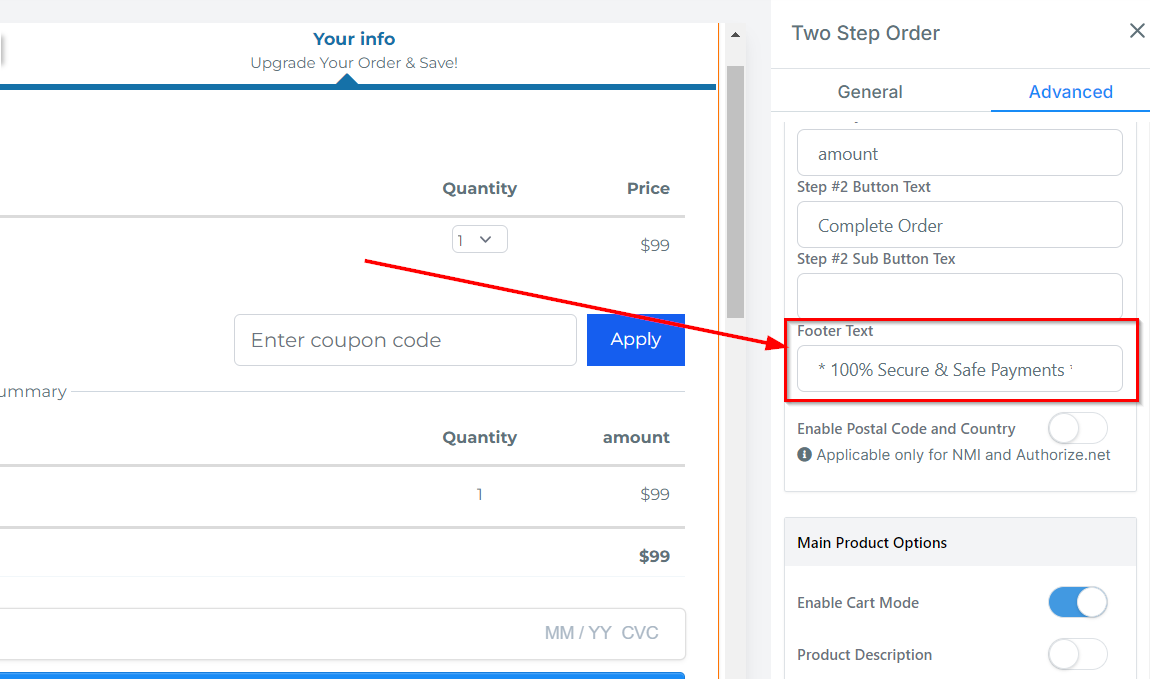Click the preview pane scrollbar thumb
The width and height of the screenshot is (1150, 679).
pos(735,190)
